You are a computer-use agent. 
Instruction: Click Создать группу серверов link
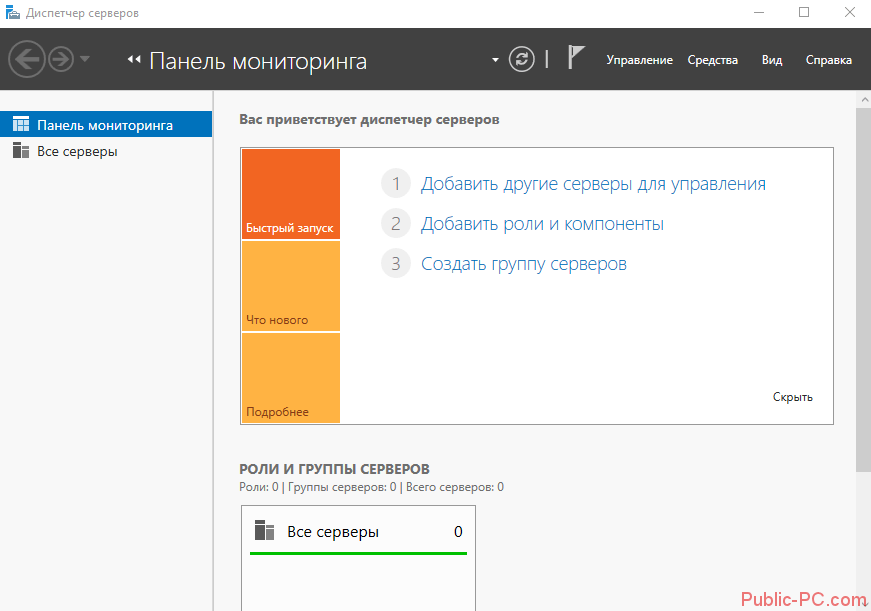(523, 264)
